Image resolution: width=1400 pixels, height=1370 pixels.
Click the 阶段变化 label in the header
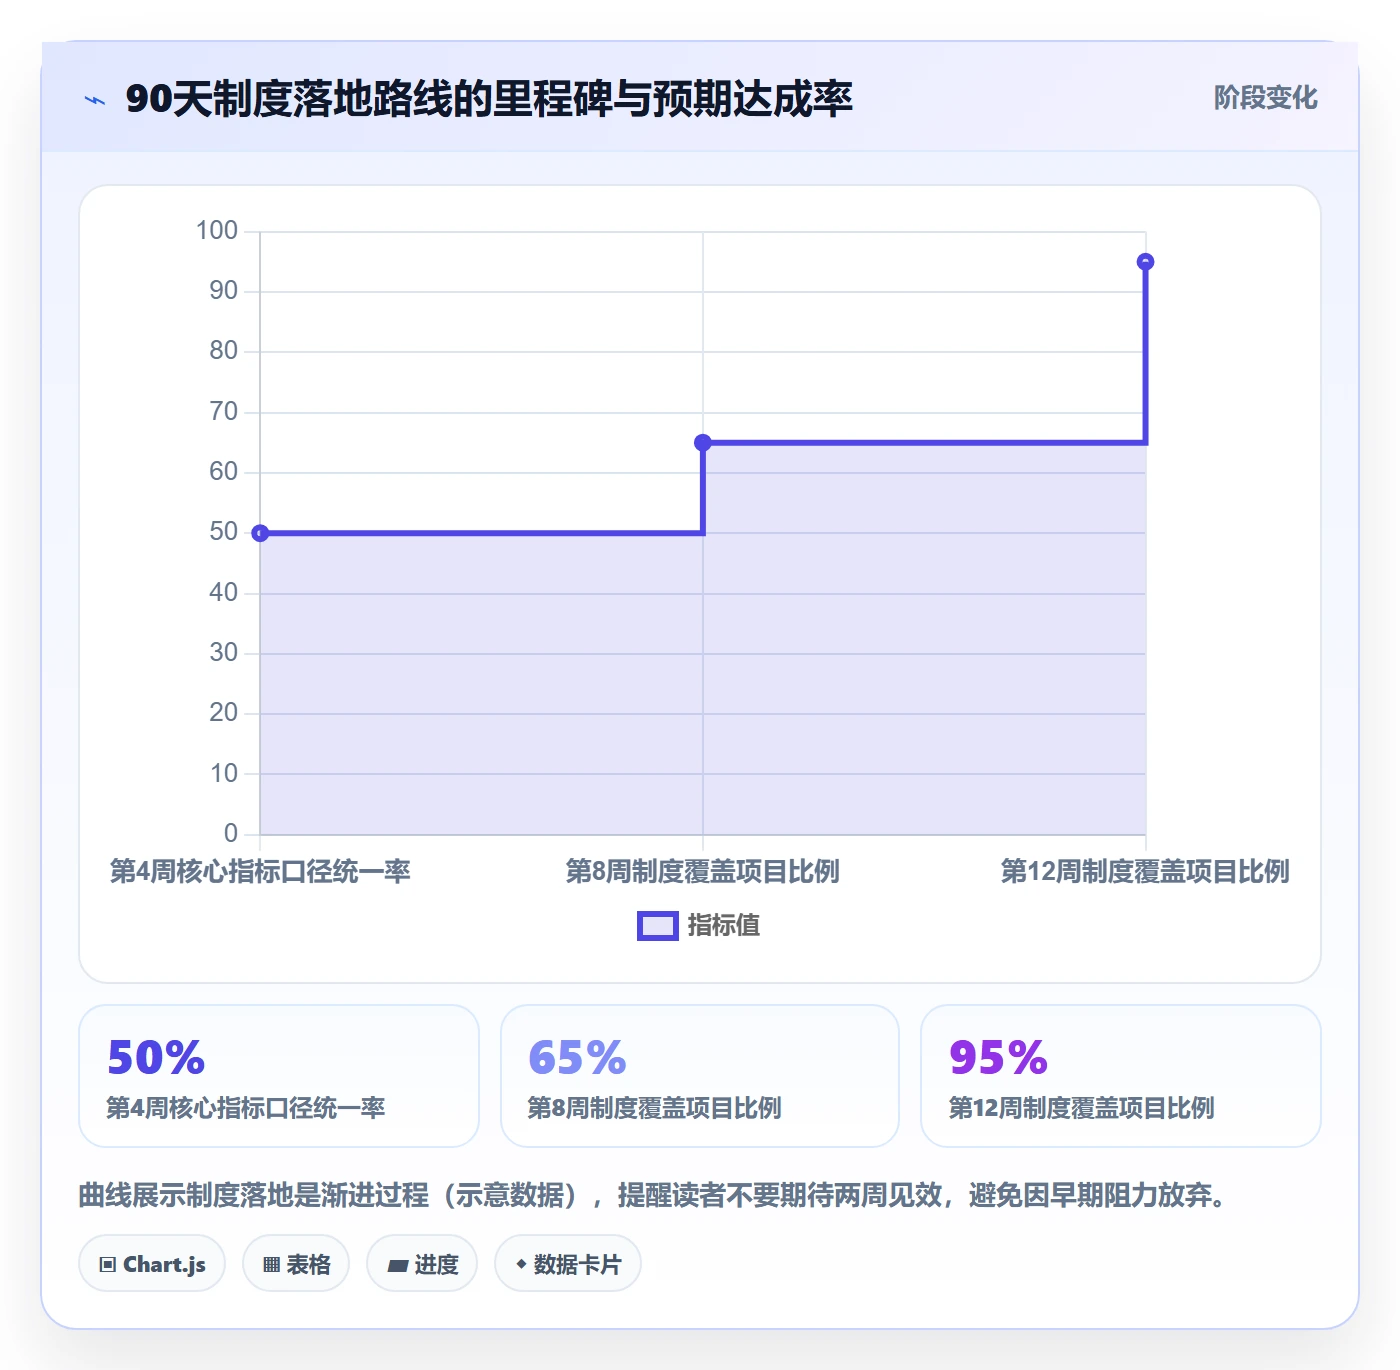pyautogui.click(x=1265, y=98)
